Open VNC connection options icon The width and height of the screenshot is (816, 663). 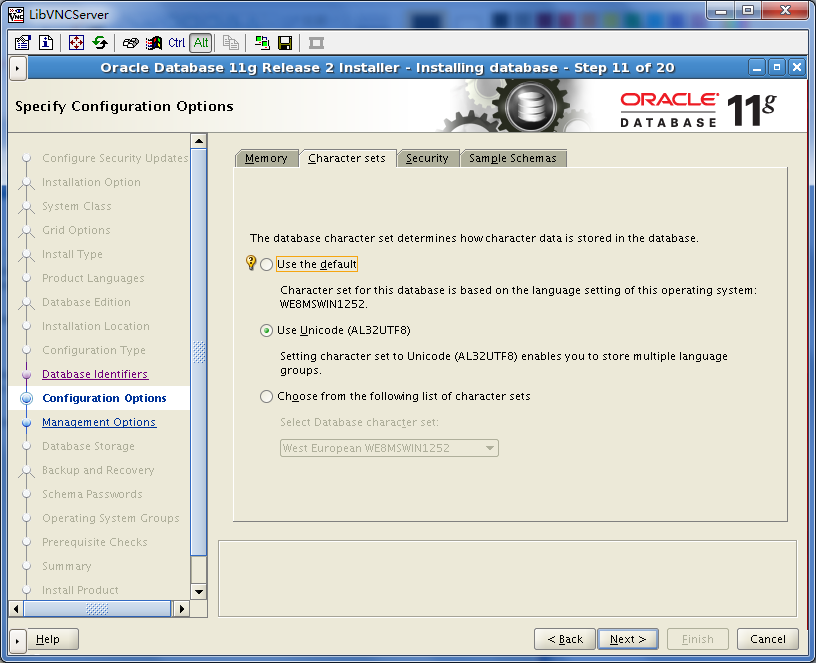pyautogui.click(x=22, y=43)
